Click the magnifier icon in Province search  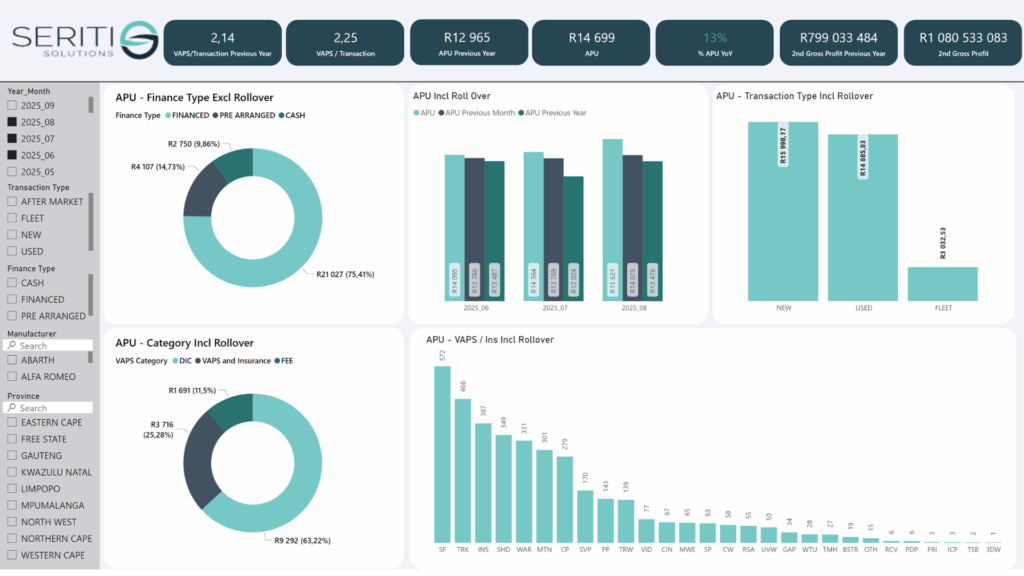tap(12, 408)
